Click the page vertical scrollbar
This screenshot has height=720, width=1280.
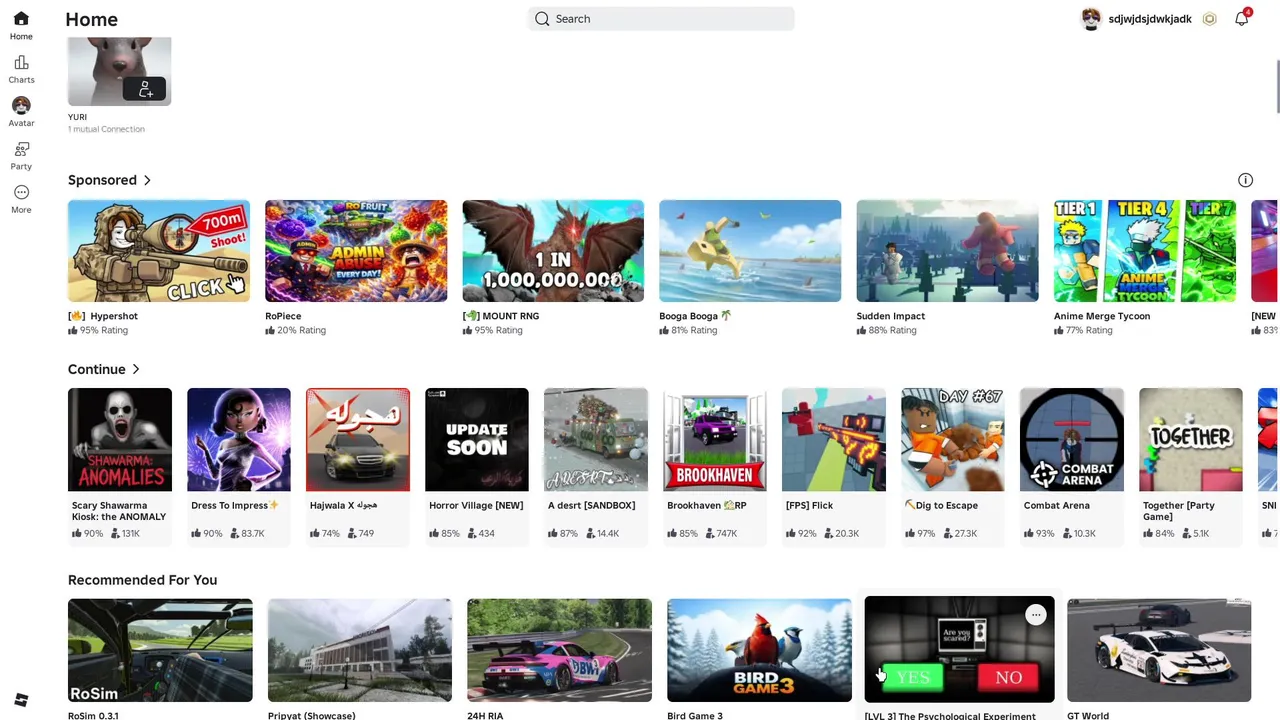click(x=1276, y=87)
